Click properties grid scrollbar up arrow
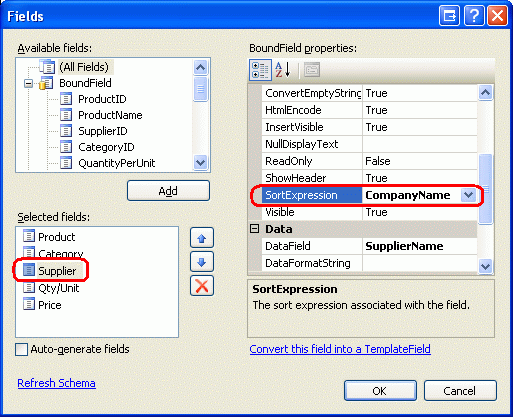513x417 pixels. (485, 92)
